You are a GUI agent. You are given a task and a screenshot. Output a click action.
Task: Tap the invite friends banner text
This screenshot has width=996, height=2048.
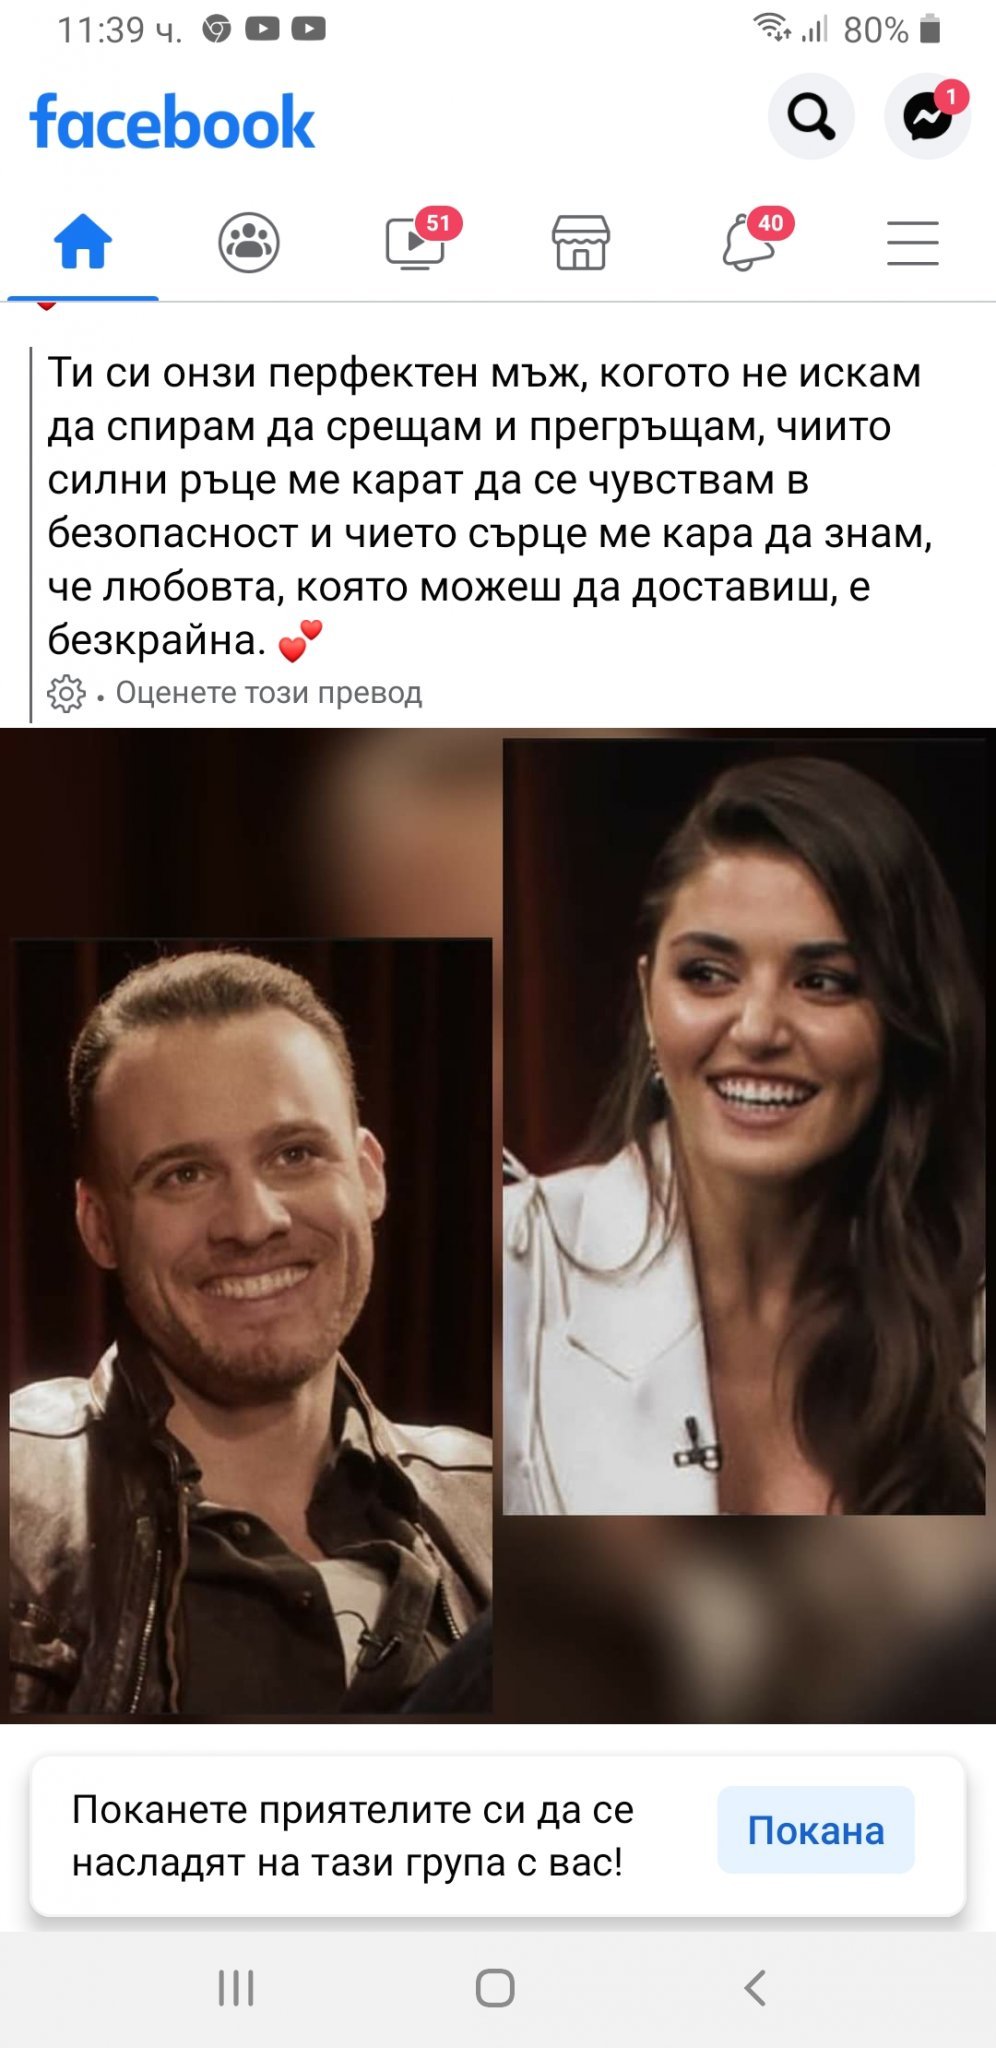tap(353, 1836)
